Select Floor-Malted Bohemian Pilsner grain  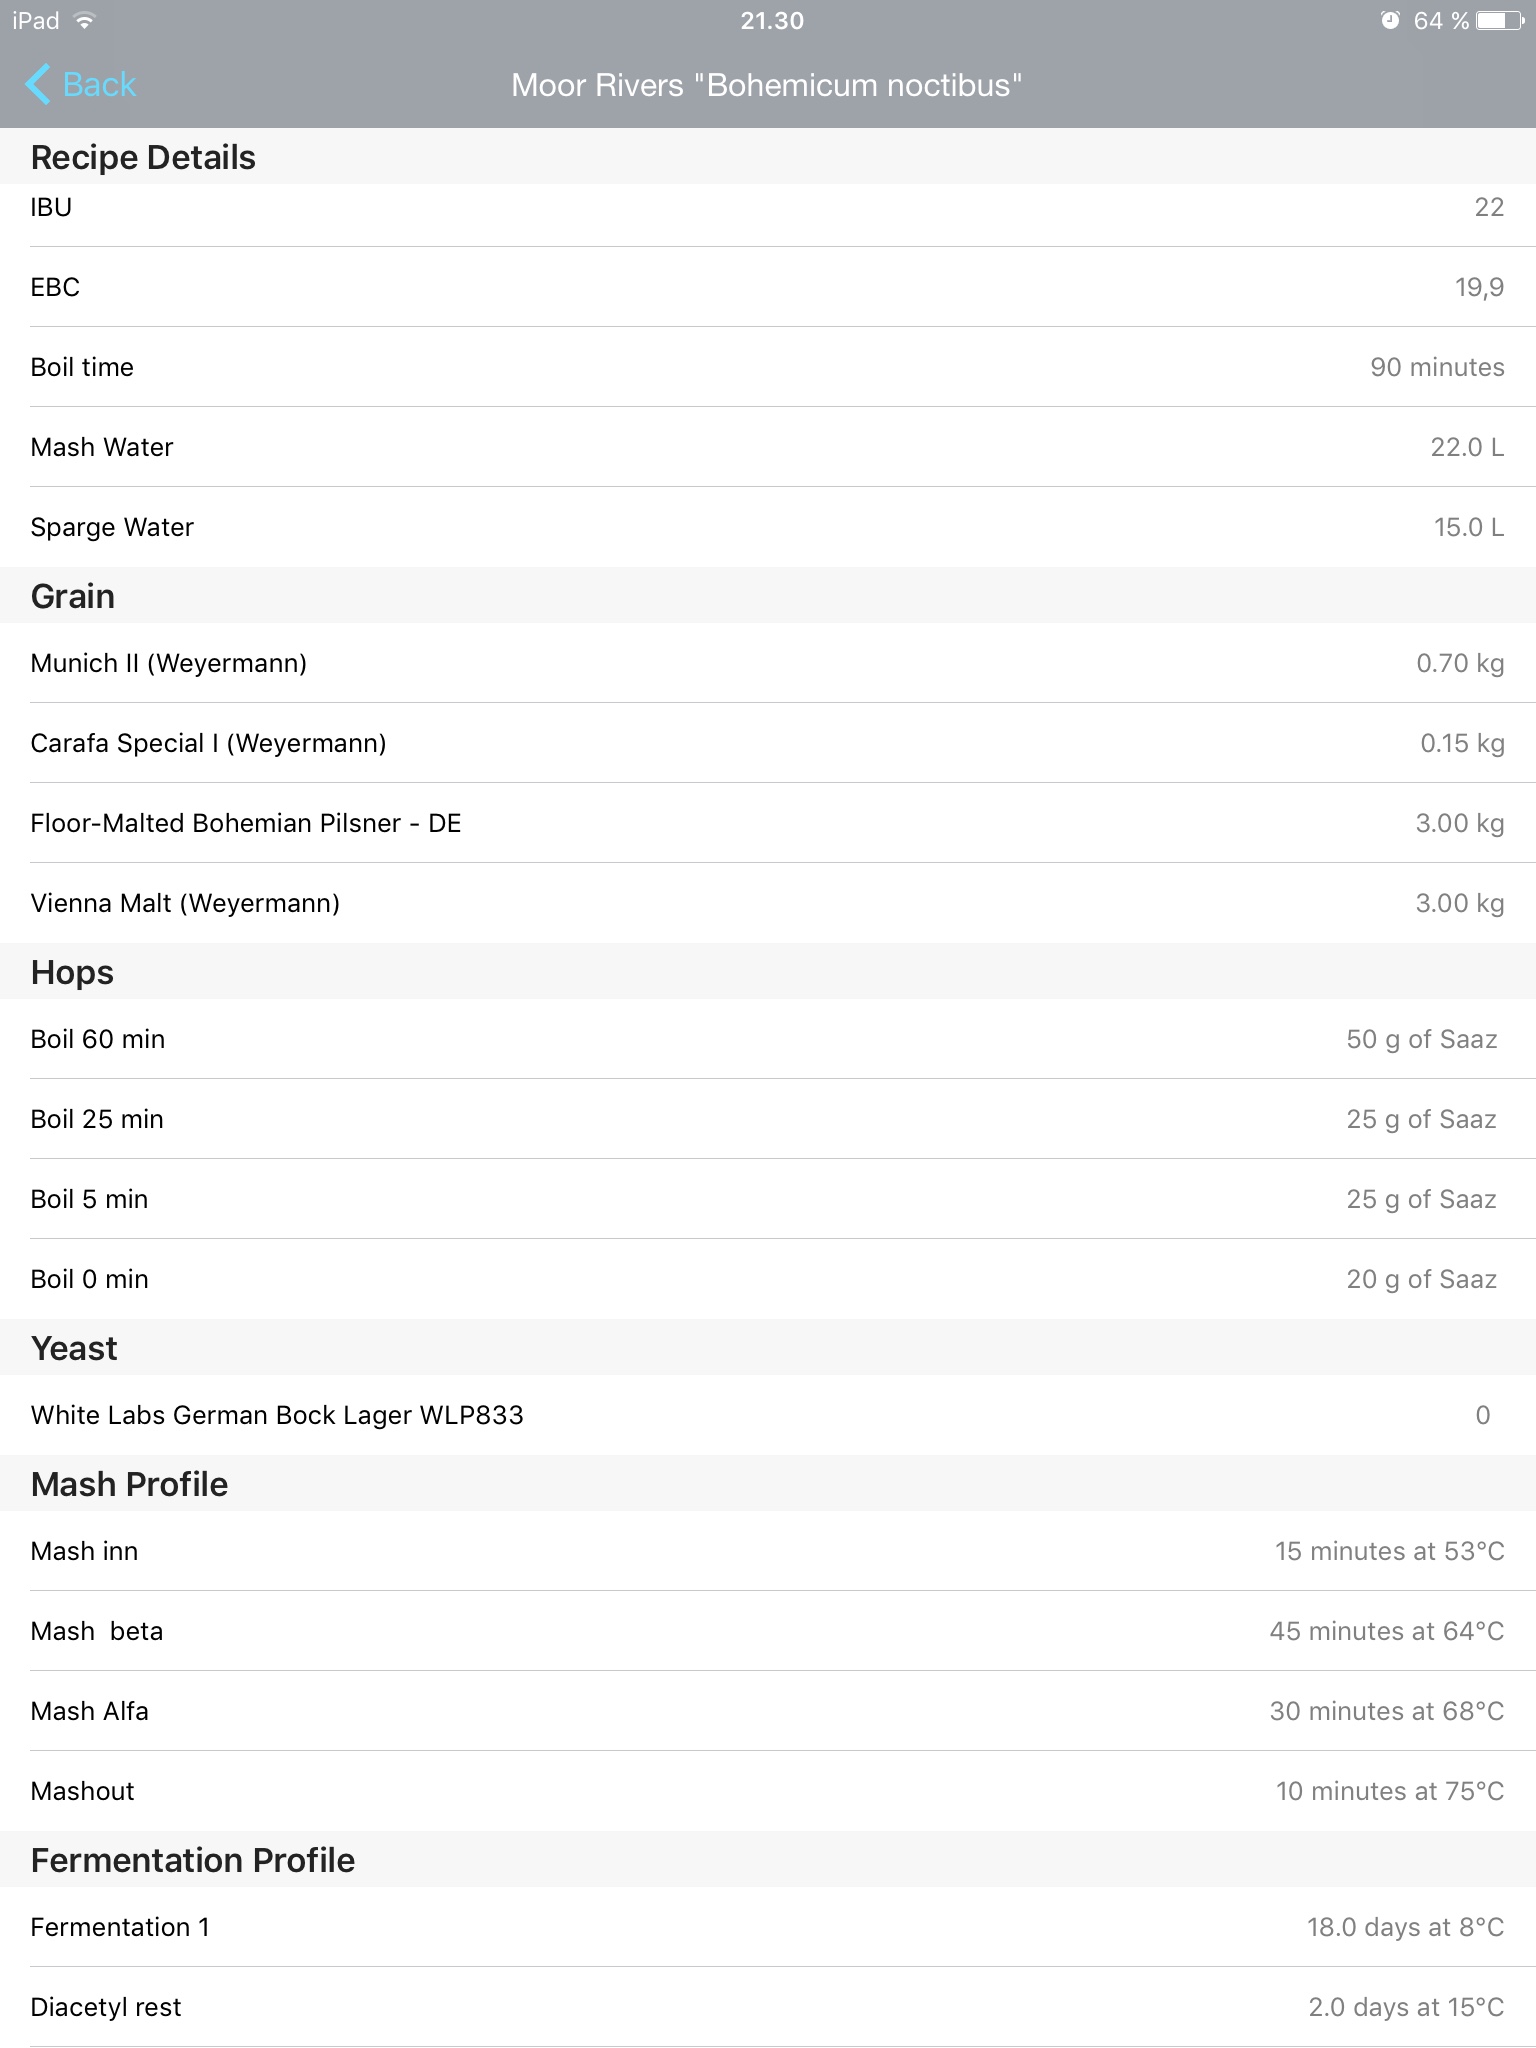point(768,823)
